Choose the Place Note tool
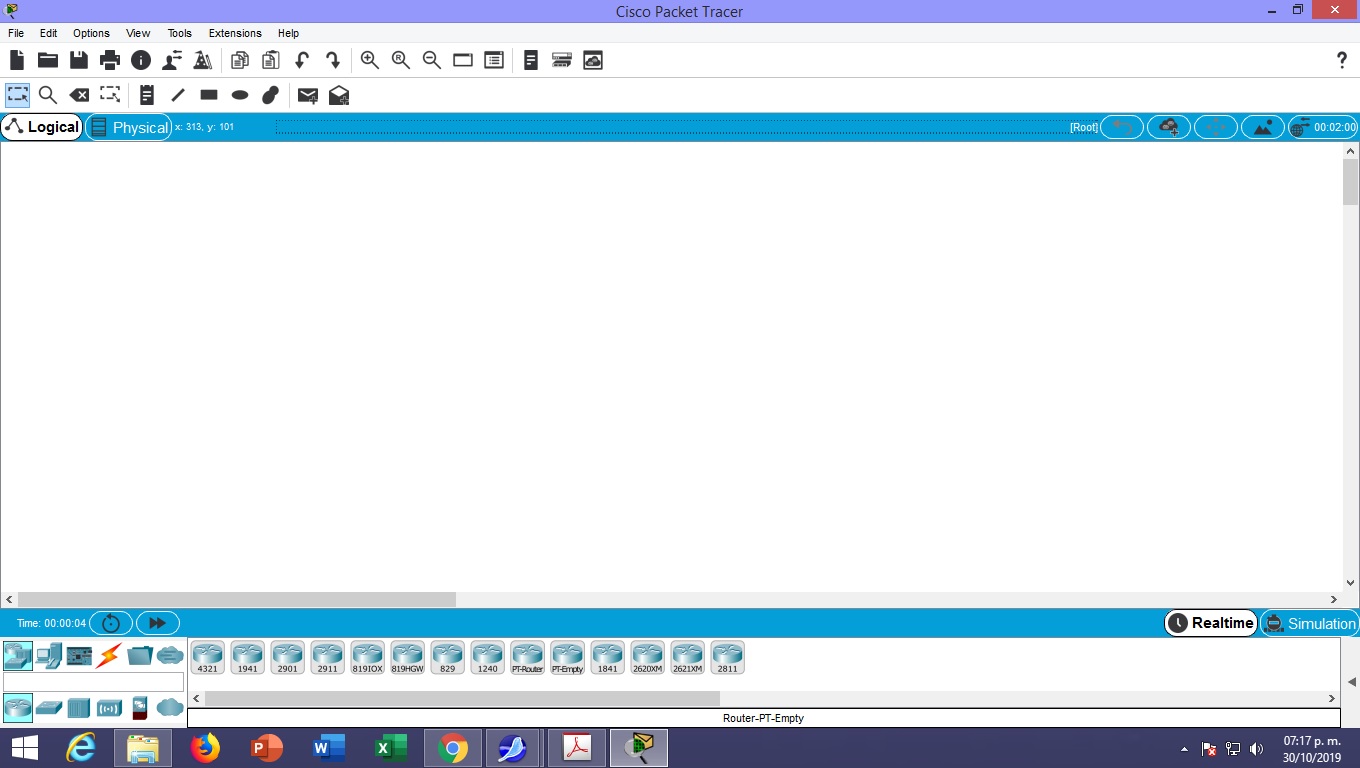 coord(146,95)
